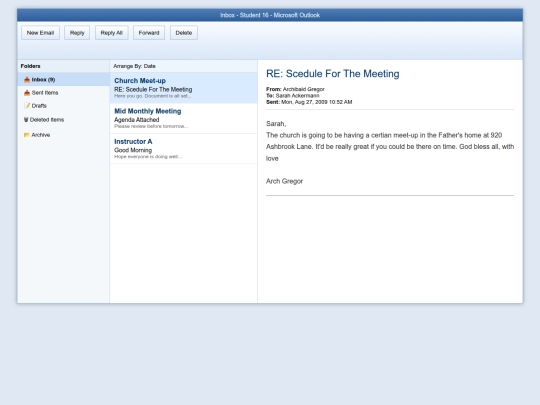
Task: Go to Sent Items label
Action: 45,93
